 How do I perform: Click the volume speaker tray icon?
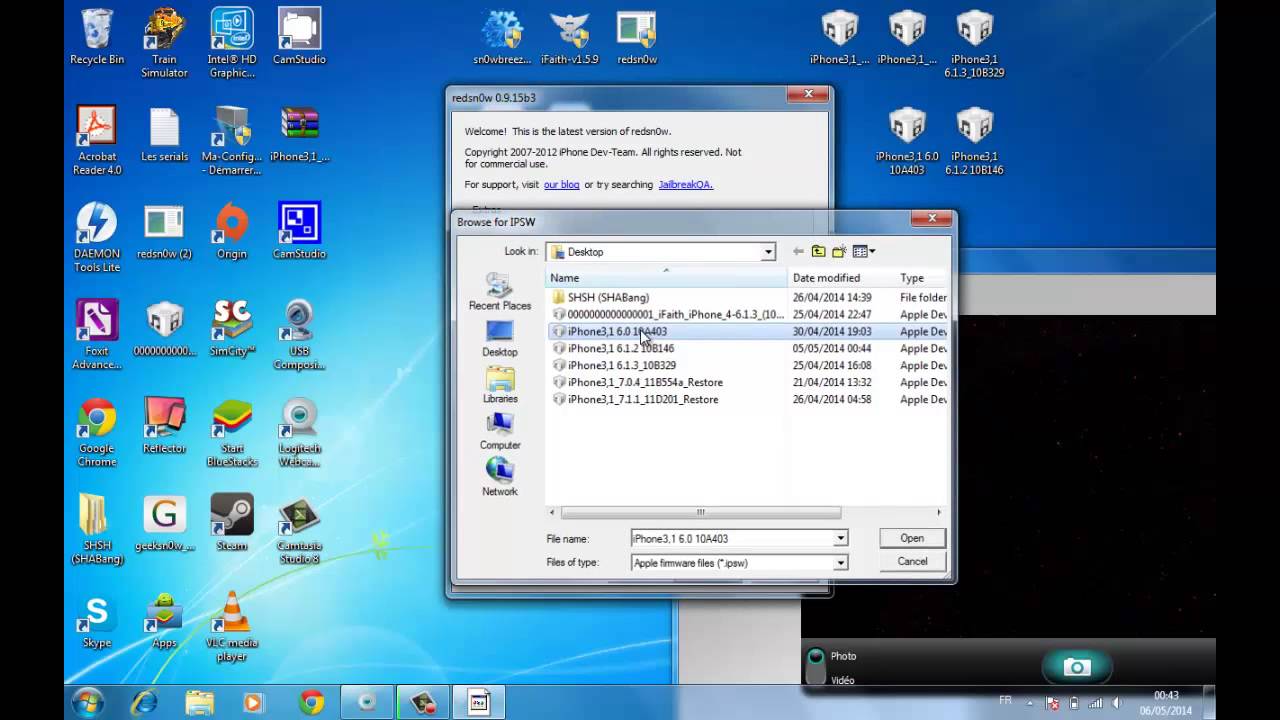click(1116, 703)
